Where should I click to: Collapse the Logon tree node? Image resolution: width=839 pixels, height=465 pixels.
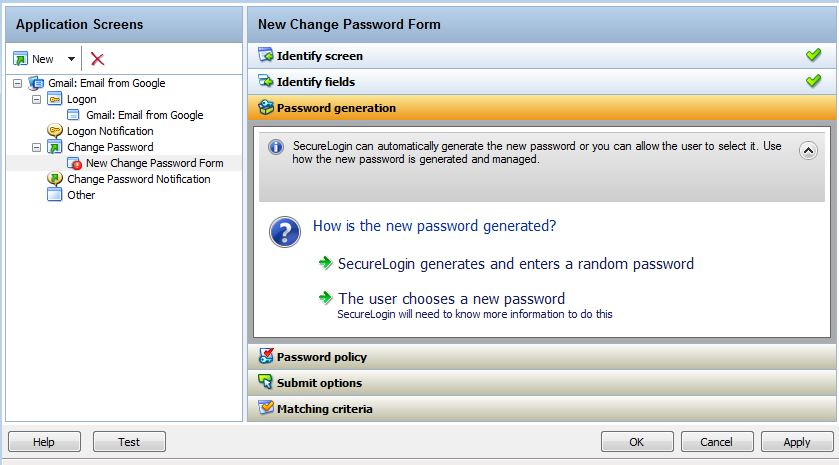36,99
